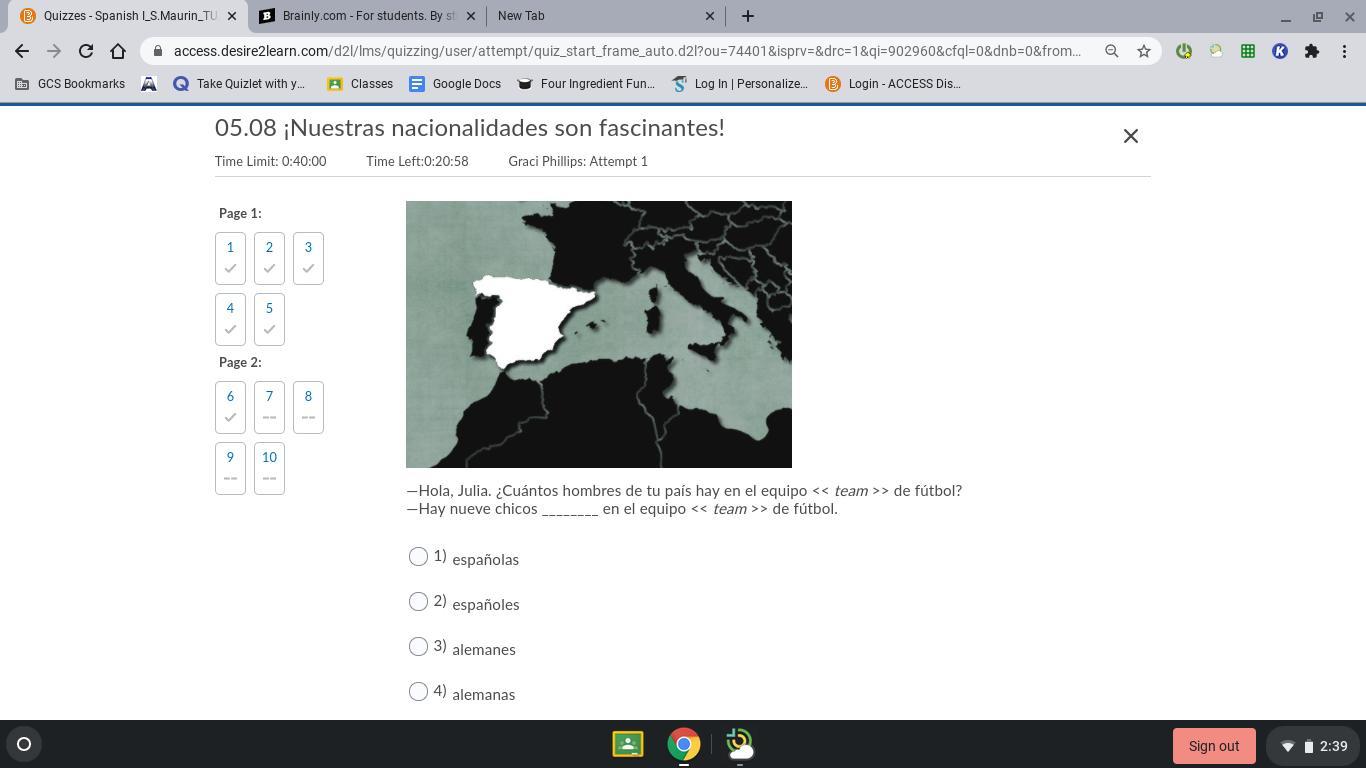Choose the alemanas radio button
Screen dimensions: 1366x768
(x=418, y=692)
